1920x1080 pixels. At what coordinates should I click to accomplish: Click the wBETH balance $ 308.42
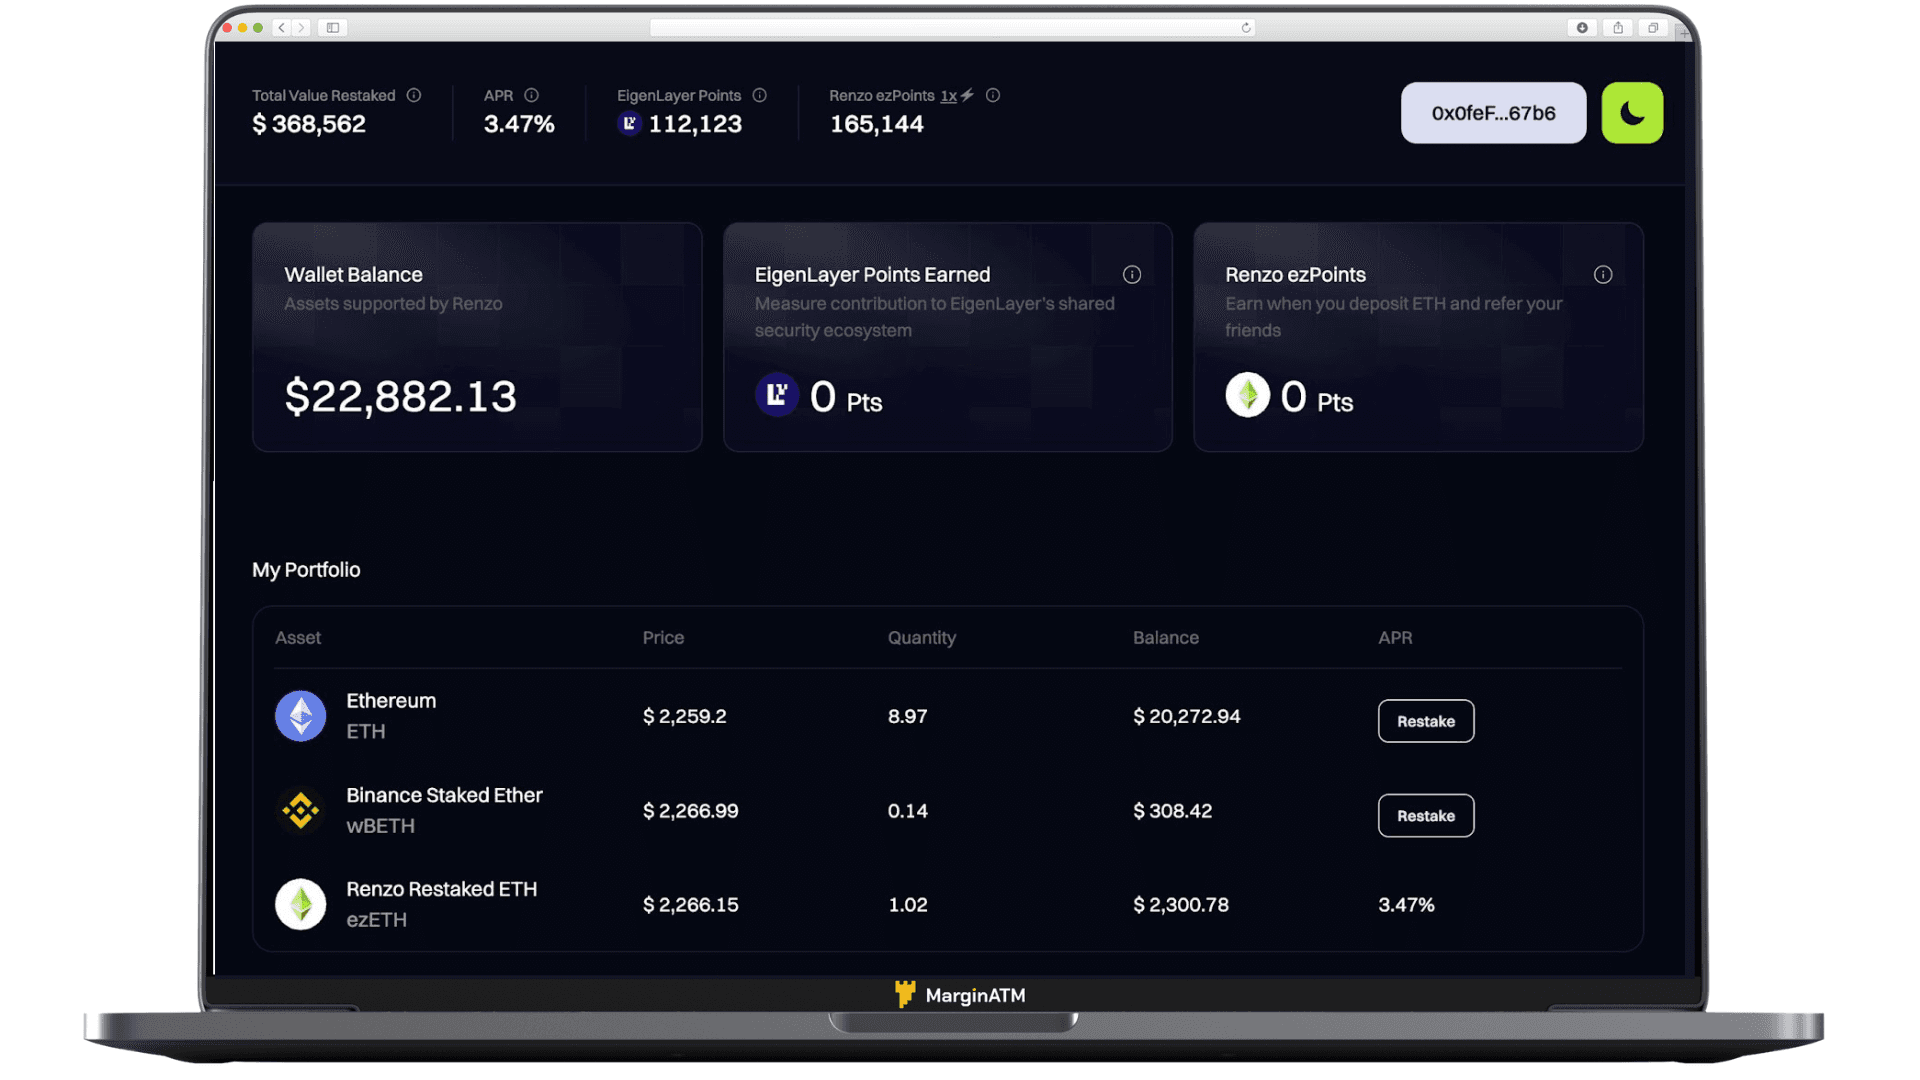(x=1173, y=811)
